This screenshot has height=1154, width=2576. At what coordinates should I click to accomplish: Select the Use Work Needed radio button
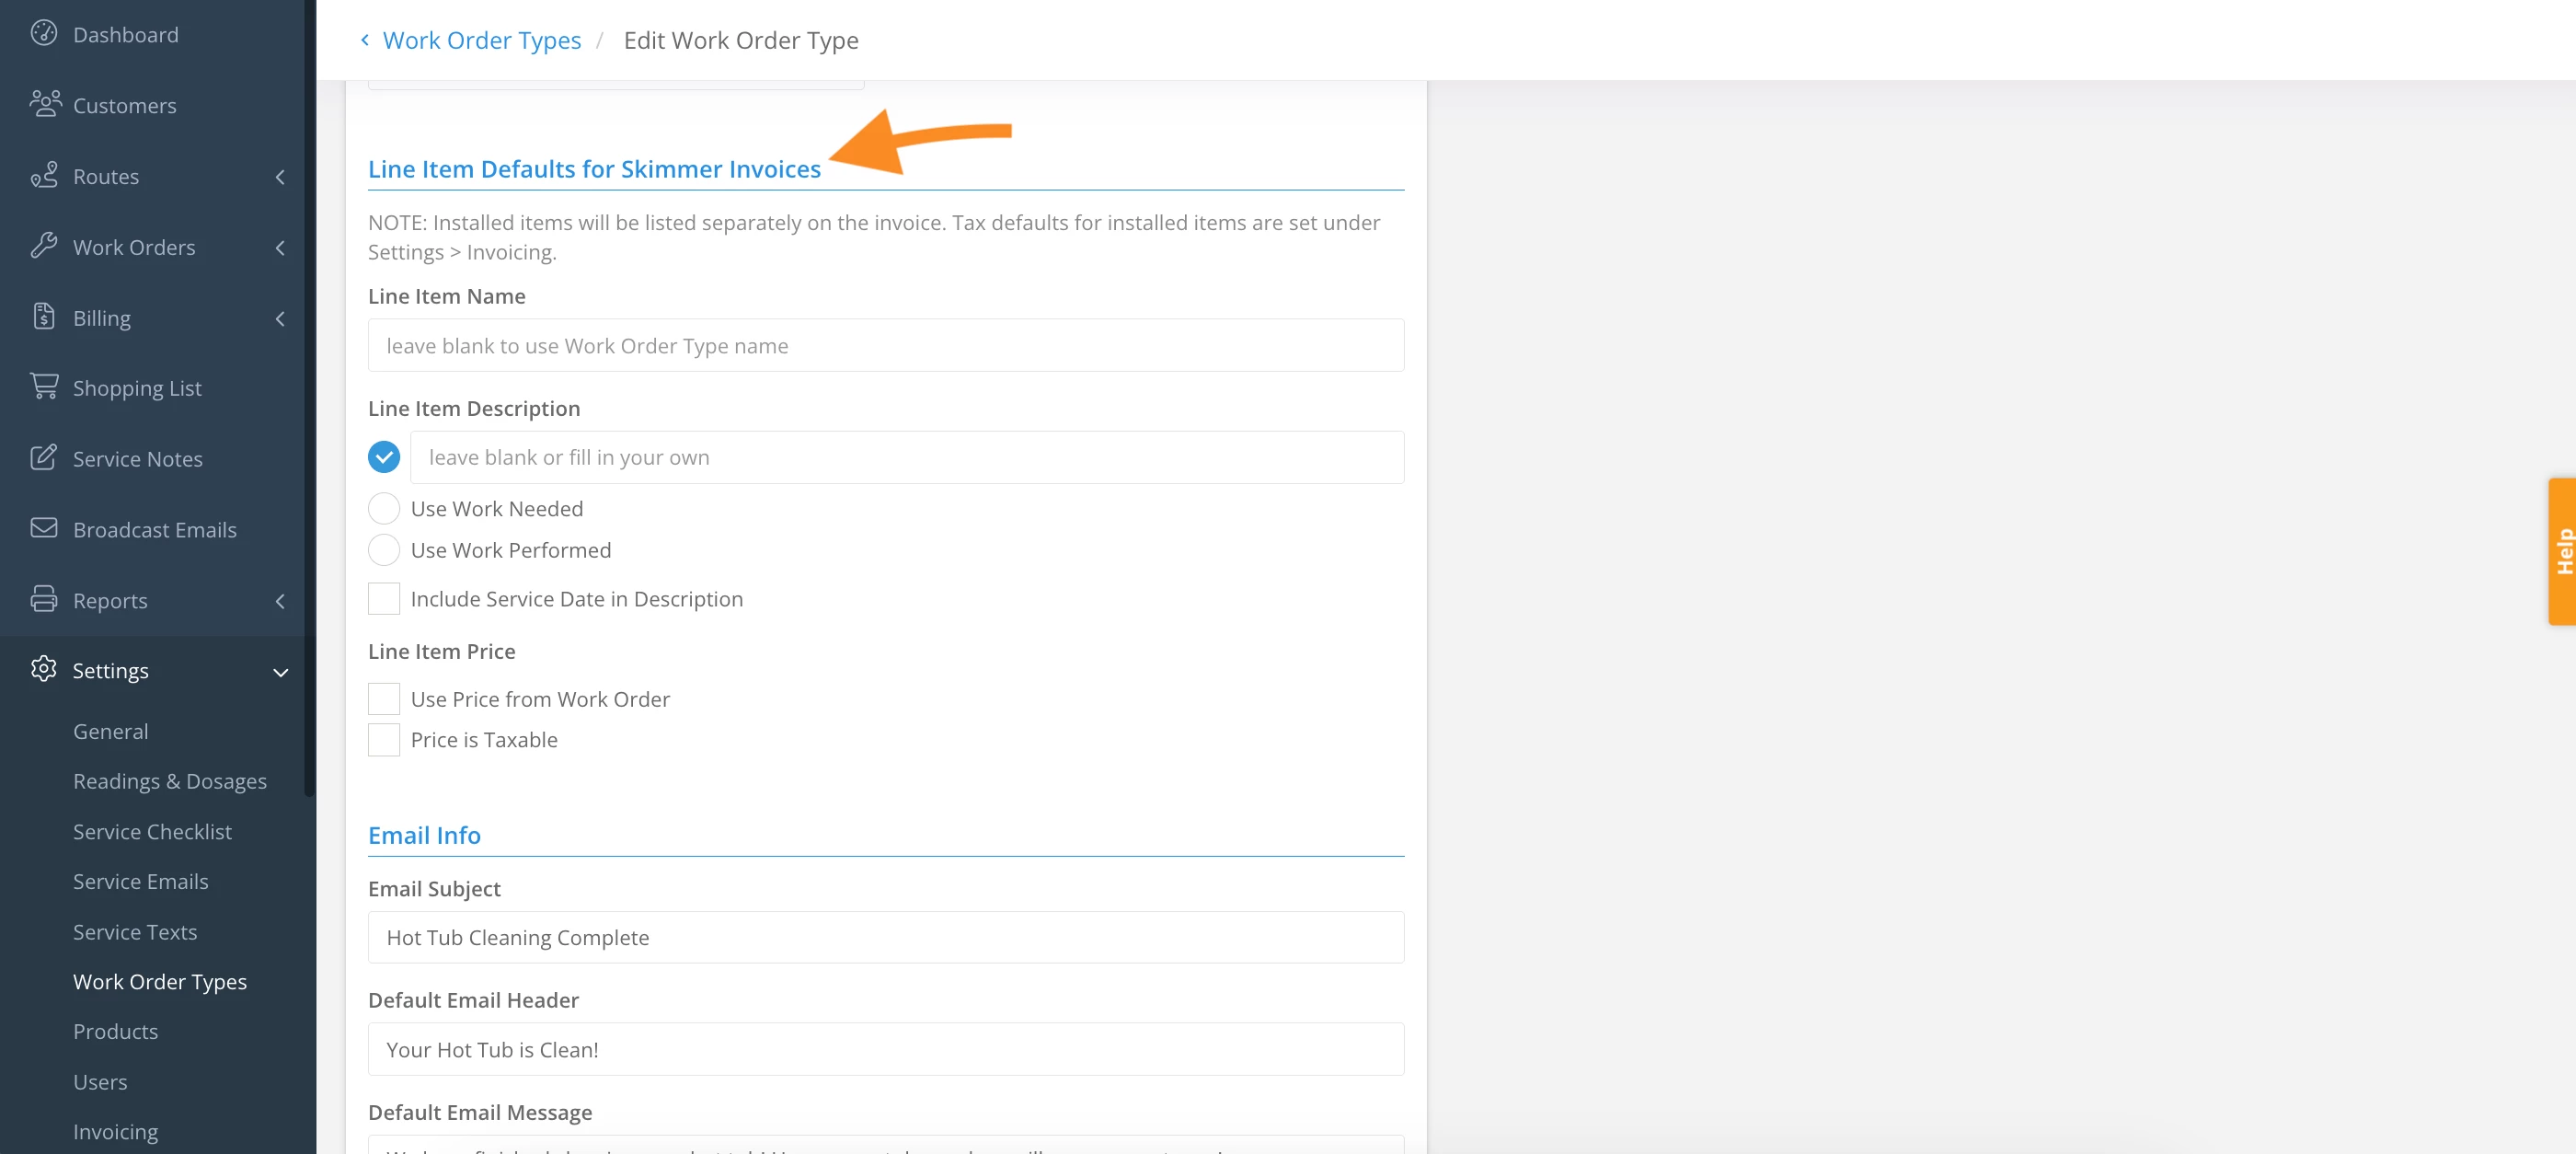(x=383, y=509)
